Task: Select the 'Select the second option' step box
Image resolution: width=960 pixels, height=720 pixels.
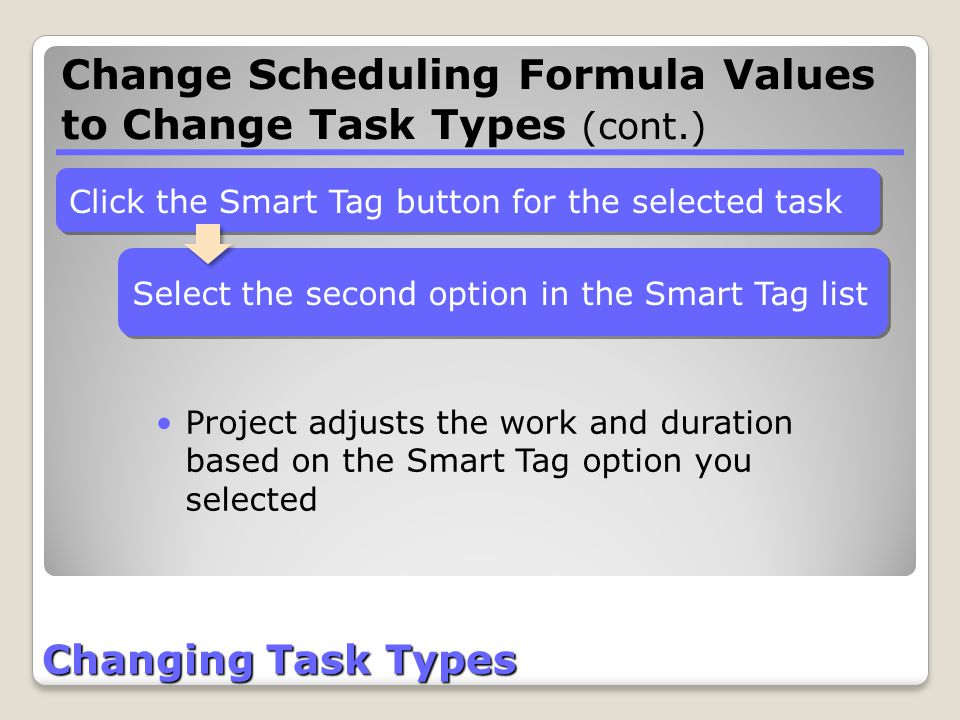Action: (503, 293)
